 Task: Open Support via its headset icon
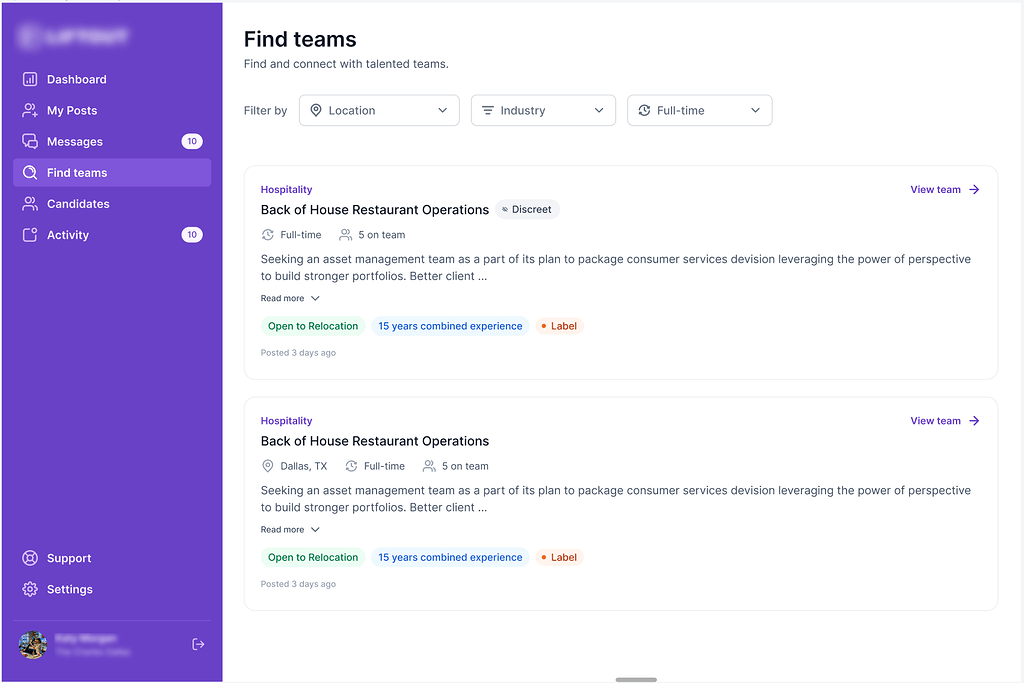tap(32, 558)
